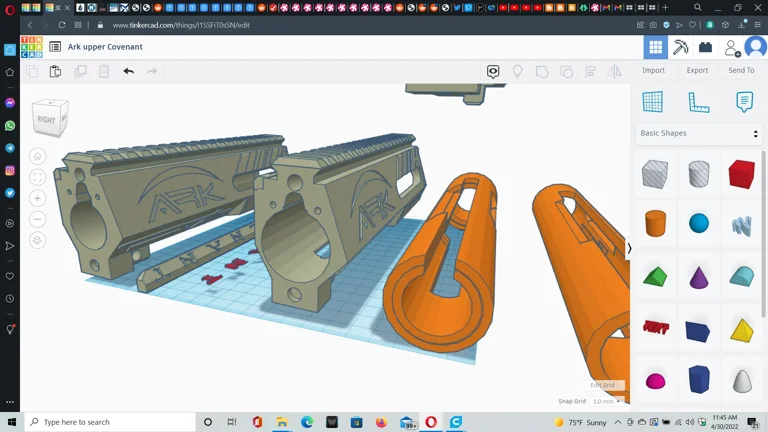Toggle Show All visibility lightbulb
The image size is (768, 432).
click(x=517, y=71)
